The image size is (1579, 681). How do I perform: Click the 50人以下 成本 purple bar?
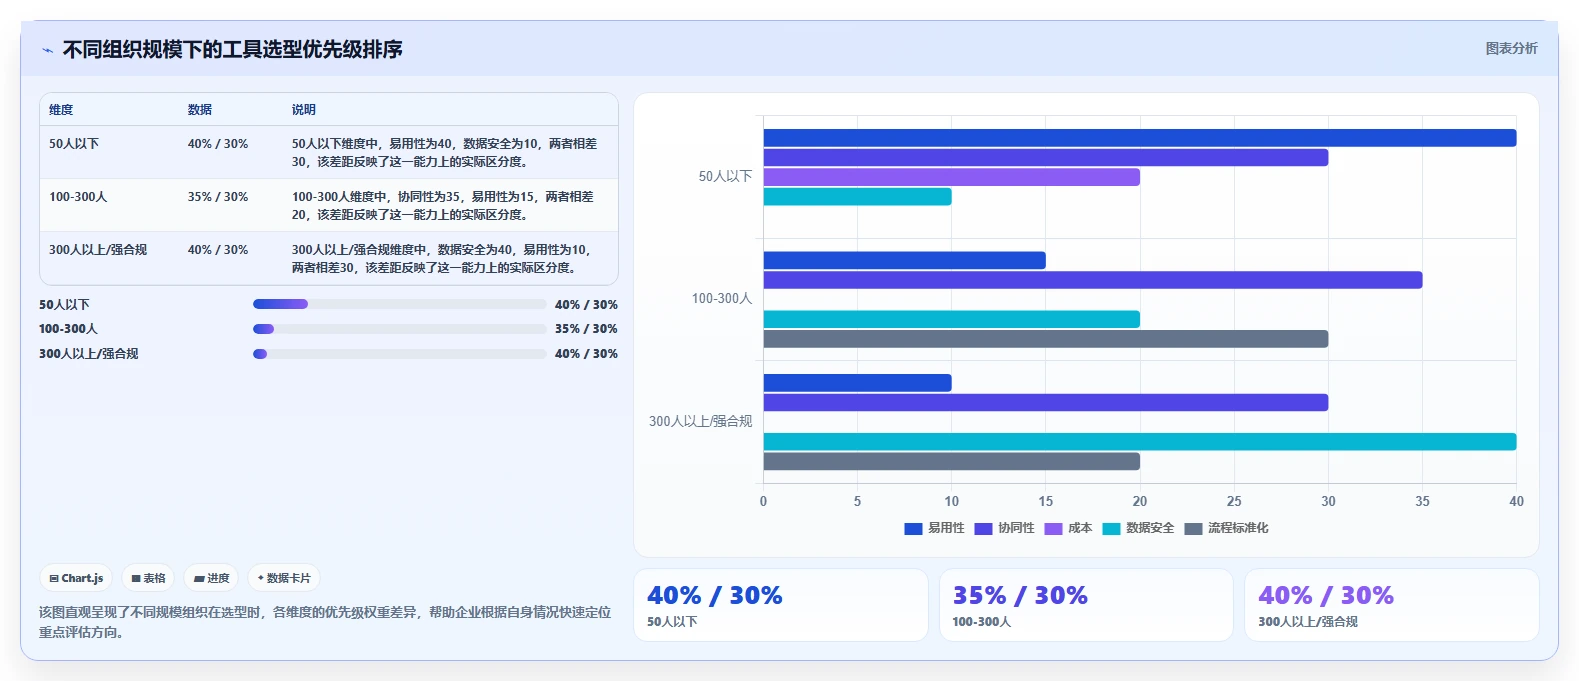(x=952, y=177)
